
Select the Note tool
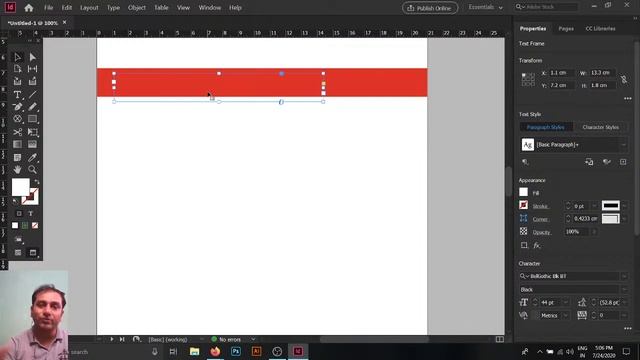pos(18,158)
